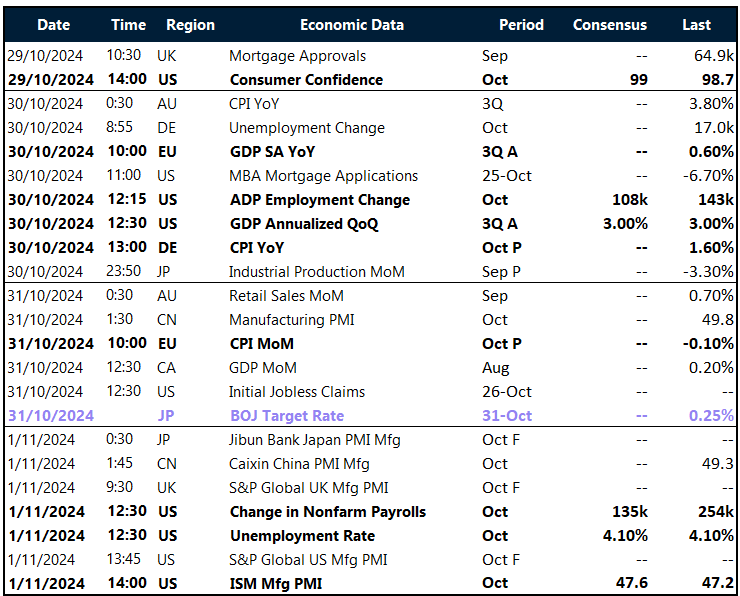Click the Consensus column header
Screen dimensions: 740x596
609,25
